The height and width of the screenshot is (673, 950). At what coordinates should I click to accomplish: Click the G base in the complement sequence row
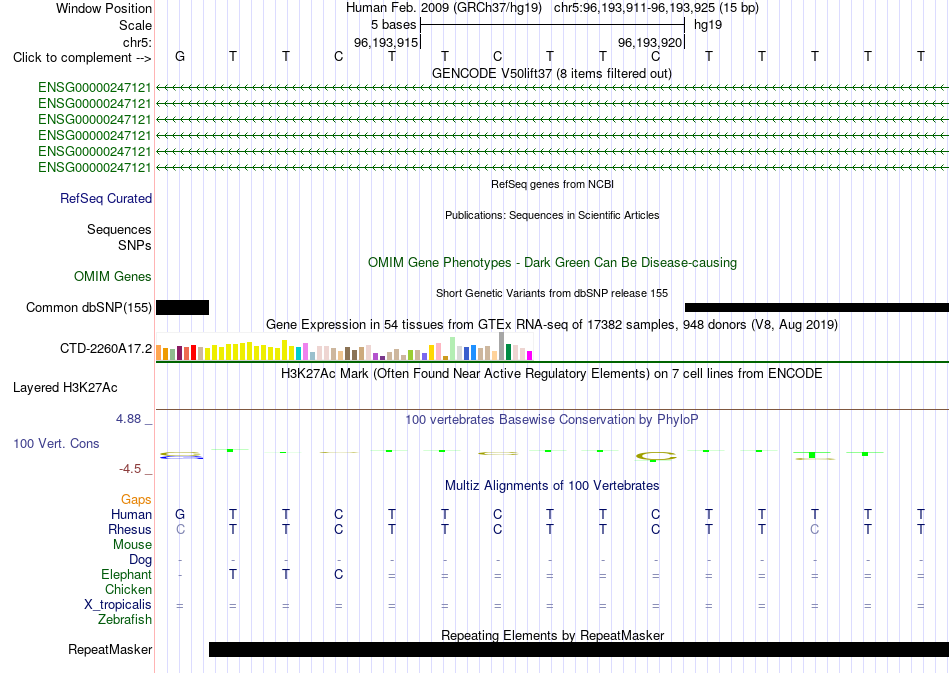click(180, 56)
